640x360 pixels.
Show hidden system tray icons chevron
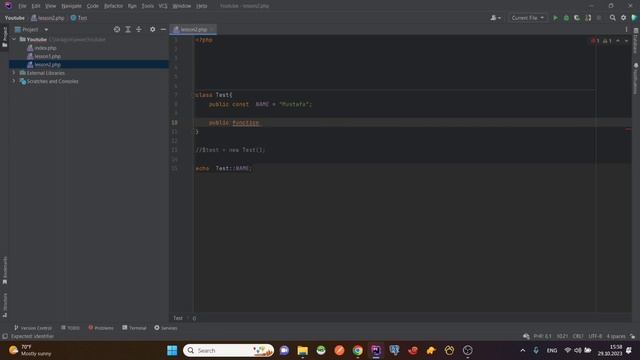point(522,350)
